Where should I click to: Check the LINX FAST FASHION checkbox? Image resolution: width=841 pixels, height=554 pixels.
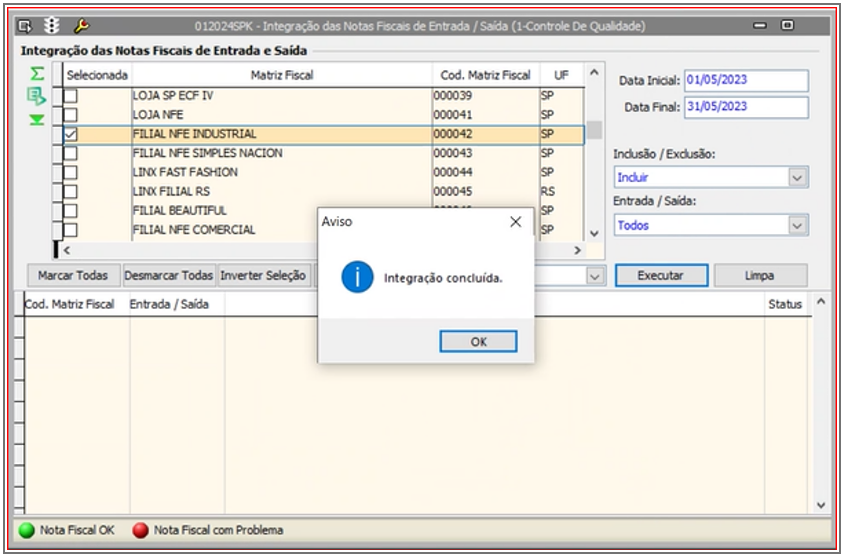coord(70,172)
